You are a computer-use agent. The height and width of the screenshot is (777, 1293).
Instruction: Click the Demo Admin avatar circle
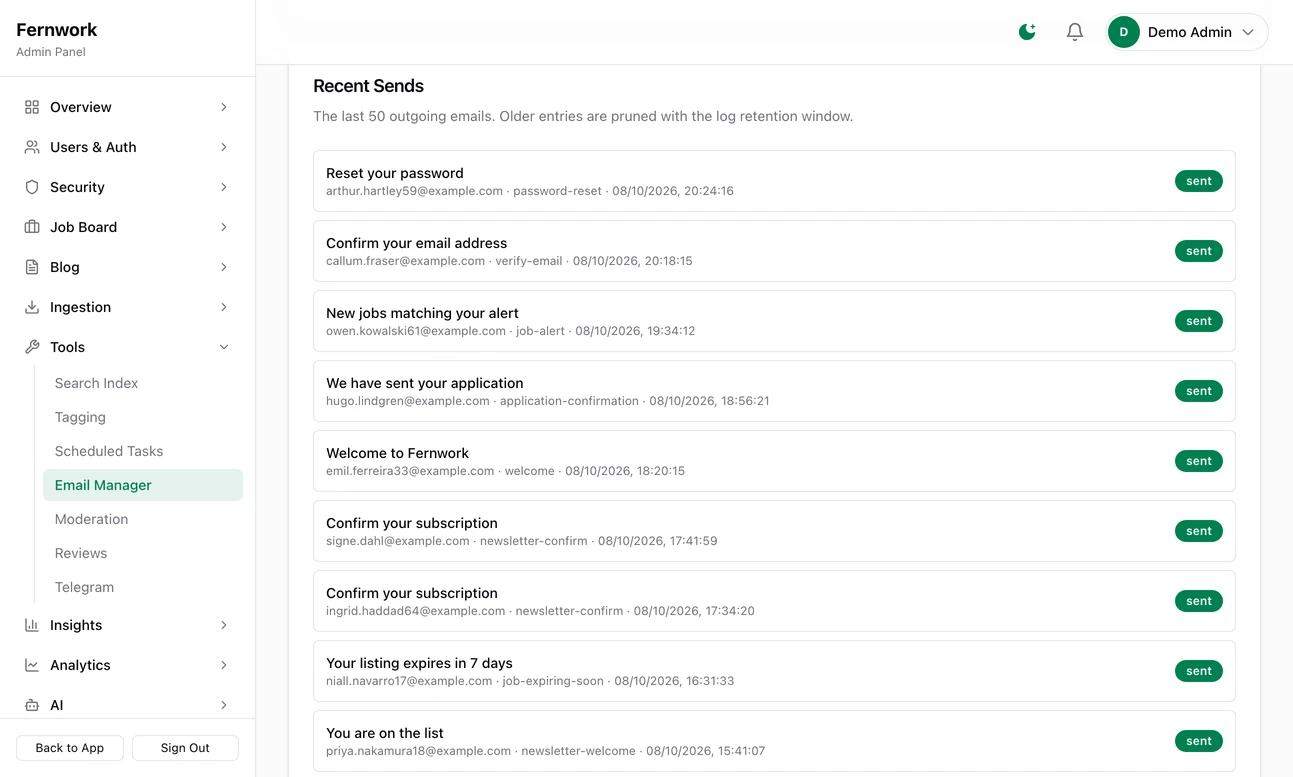click(1124, 32)
